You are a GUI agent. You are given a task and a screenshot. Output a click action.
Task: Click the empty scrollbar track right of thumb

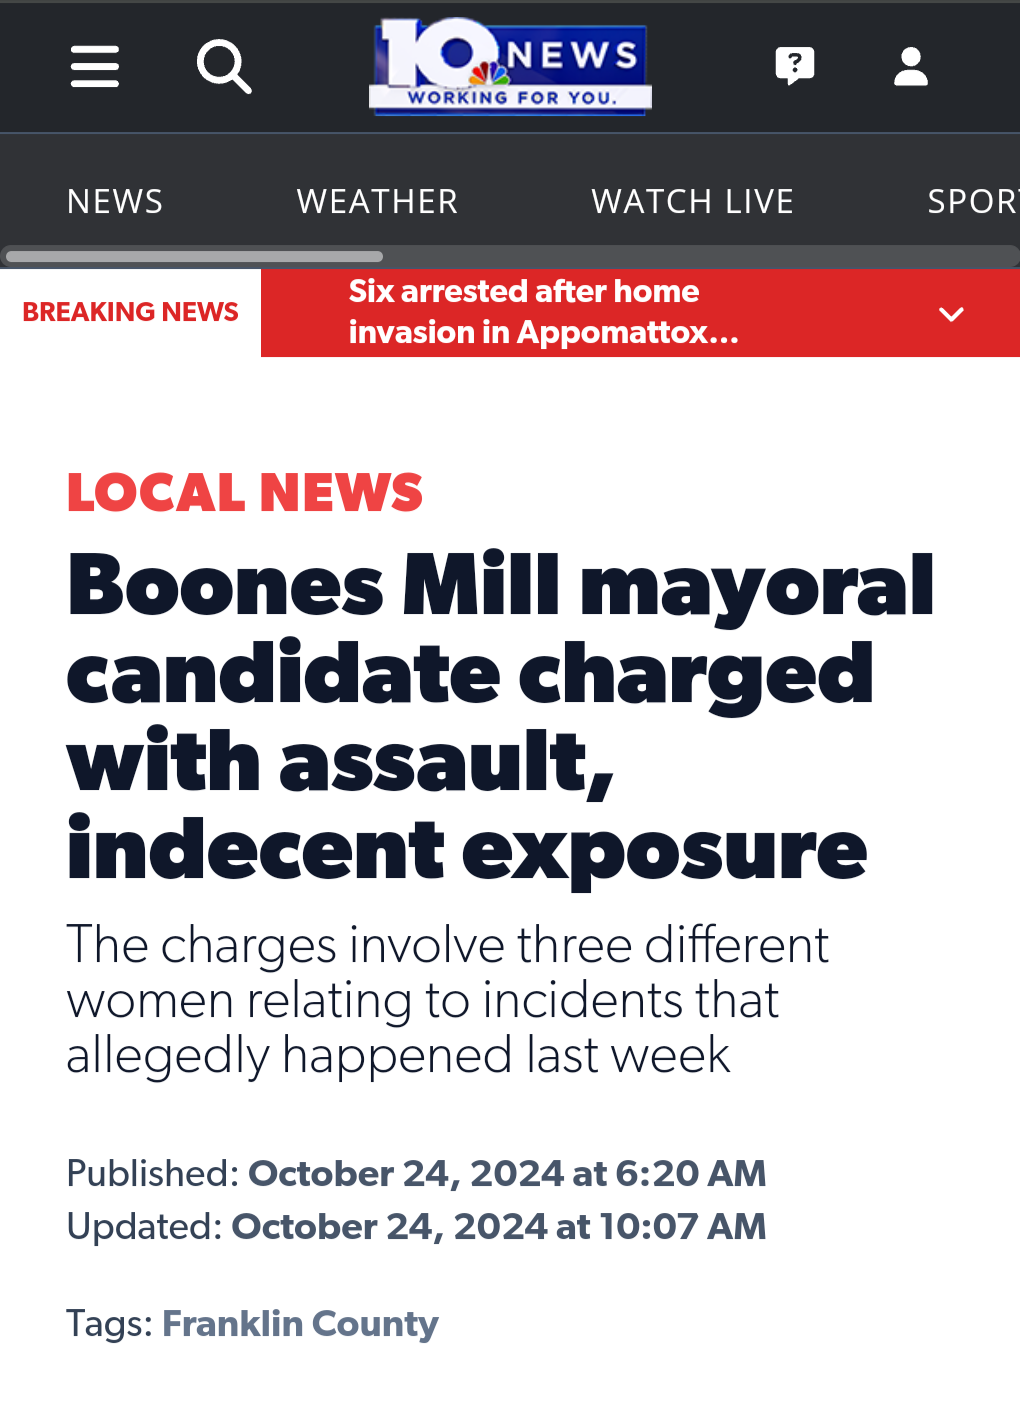700,256
